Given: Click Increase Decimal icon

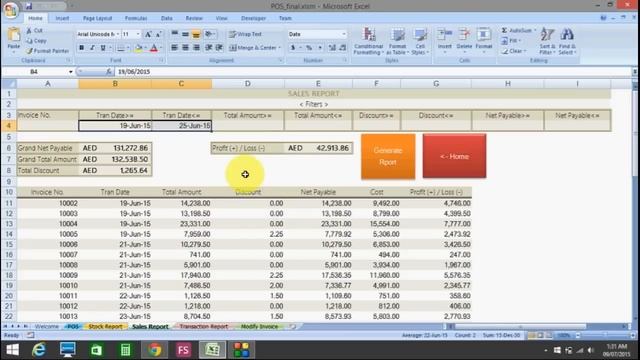Looking at the screenshot, I should 332,48.
